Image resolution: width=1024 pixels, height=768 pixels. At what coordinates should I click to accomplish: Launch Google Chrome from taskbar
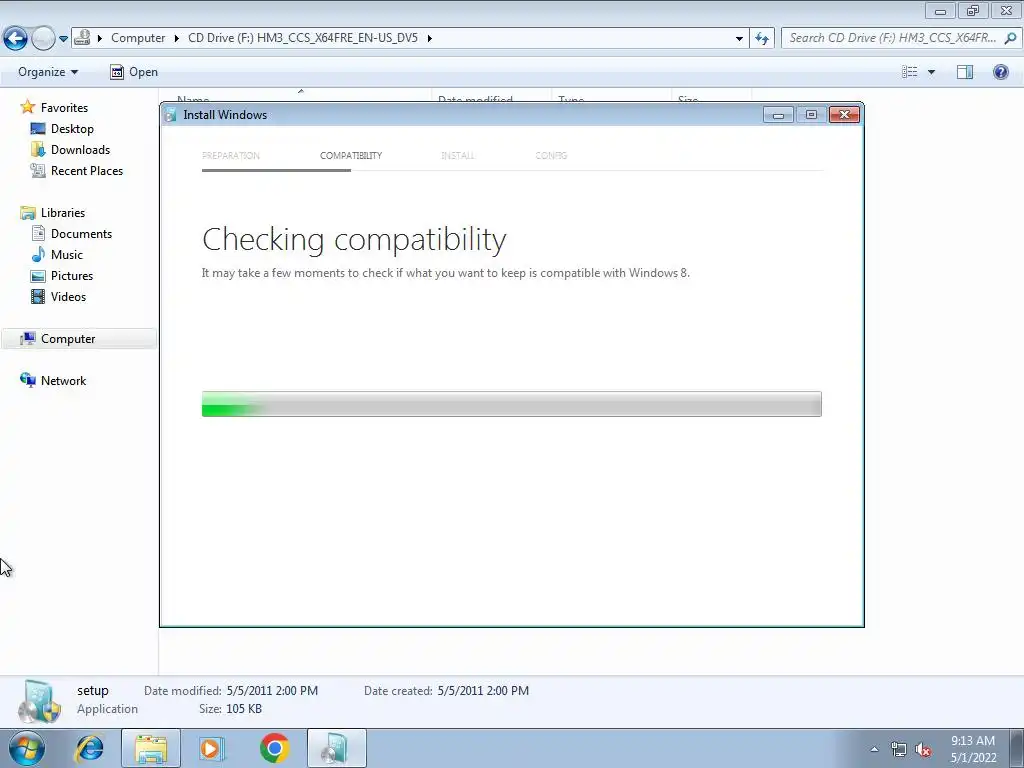pos(274,748)
